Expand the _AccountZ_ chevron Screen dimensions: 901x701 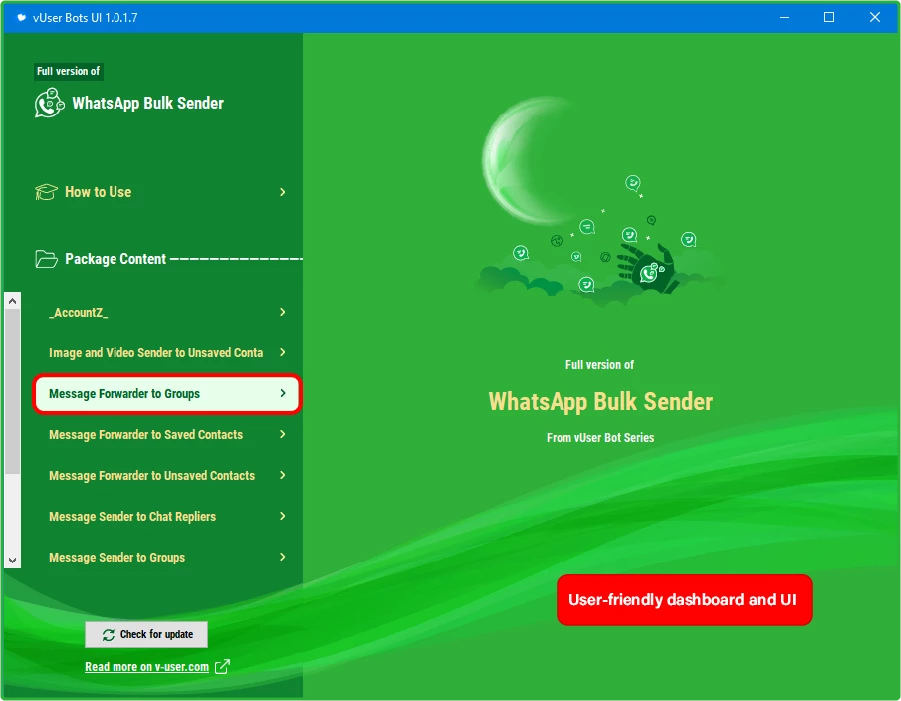(x=282, y=312)
